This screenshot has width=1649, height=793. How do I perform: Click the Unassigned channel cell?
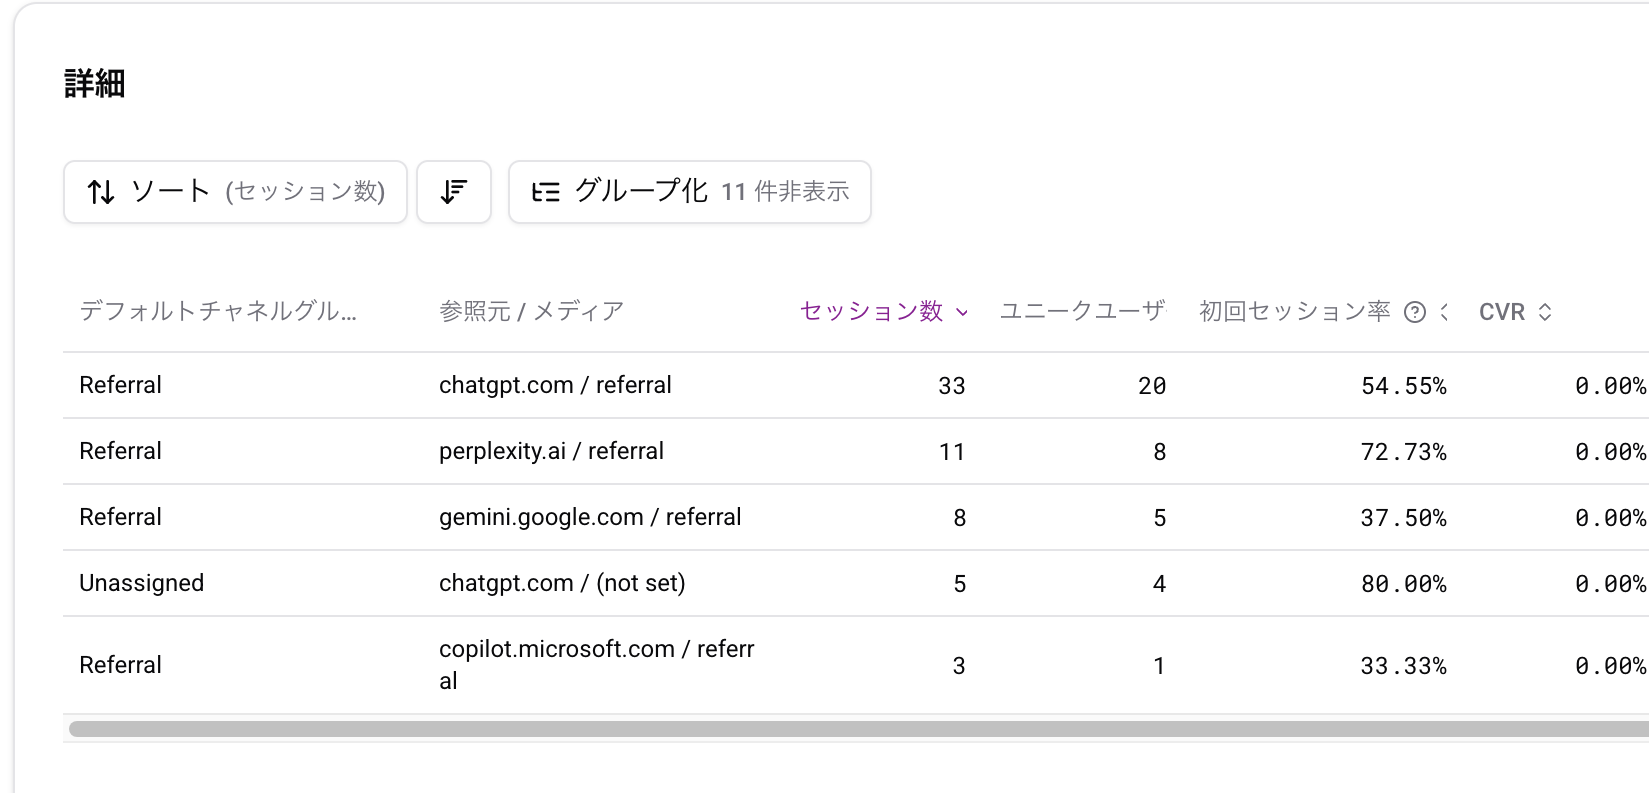pos(141,583)
